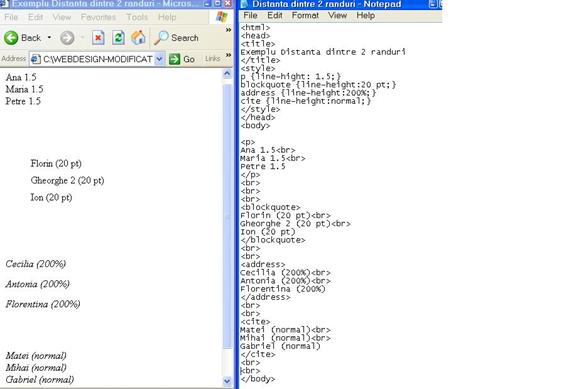The image size is (576, 389).
Task: Click the Search magnifier icon
Action: (x=161, y=38)
